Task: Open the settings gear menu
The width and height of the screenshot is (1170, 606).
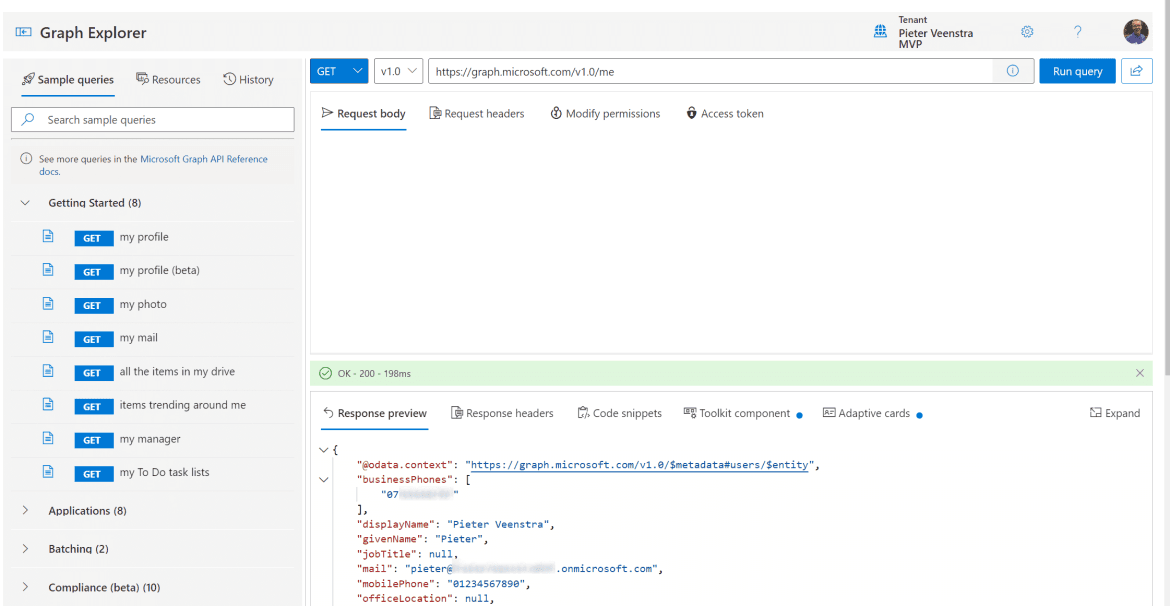Action: 1027,31
